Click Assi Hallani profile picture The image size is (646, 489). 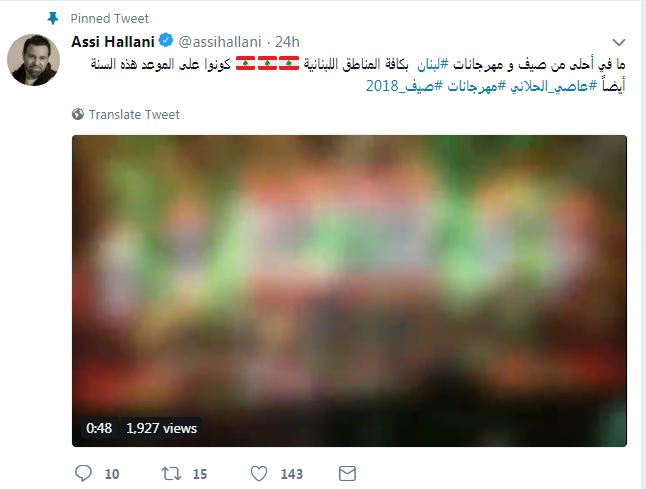[33, 60]
